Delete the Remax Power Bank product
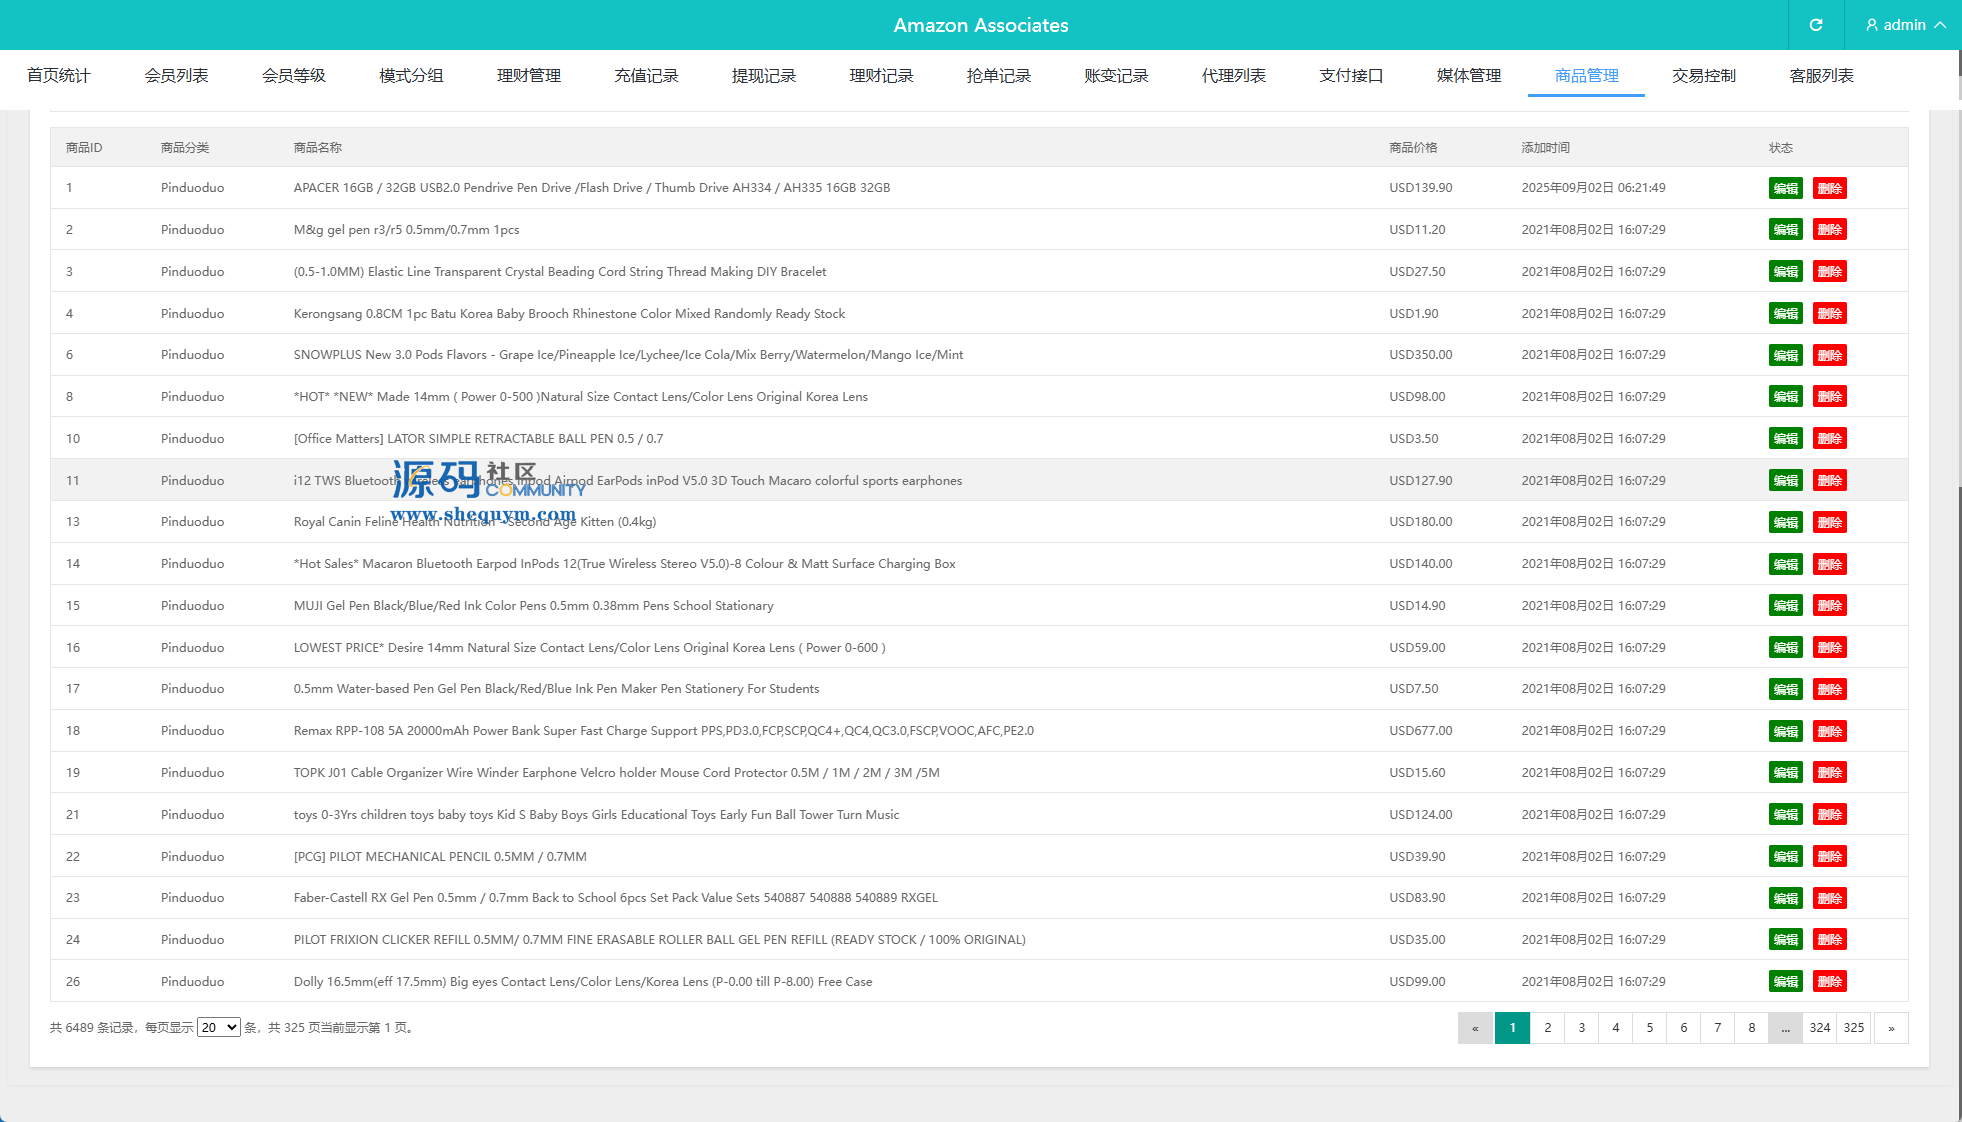Image resolution: width=1962 pixels, height=1122 pixels. 1829,731
